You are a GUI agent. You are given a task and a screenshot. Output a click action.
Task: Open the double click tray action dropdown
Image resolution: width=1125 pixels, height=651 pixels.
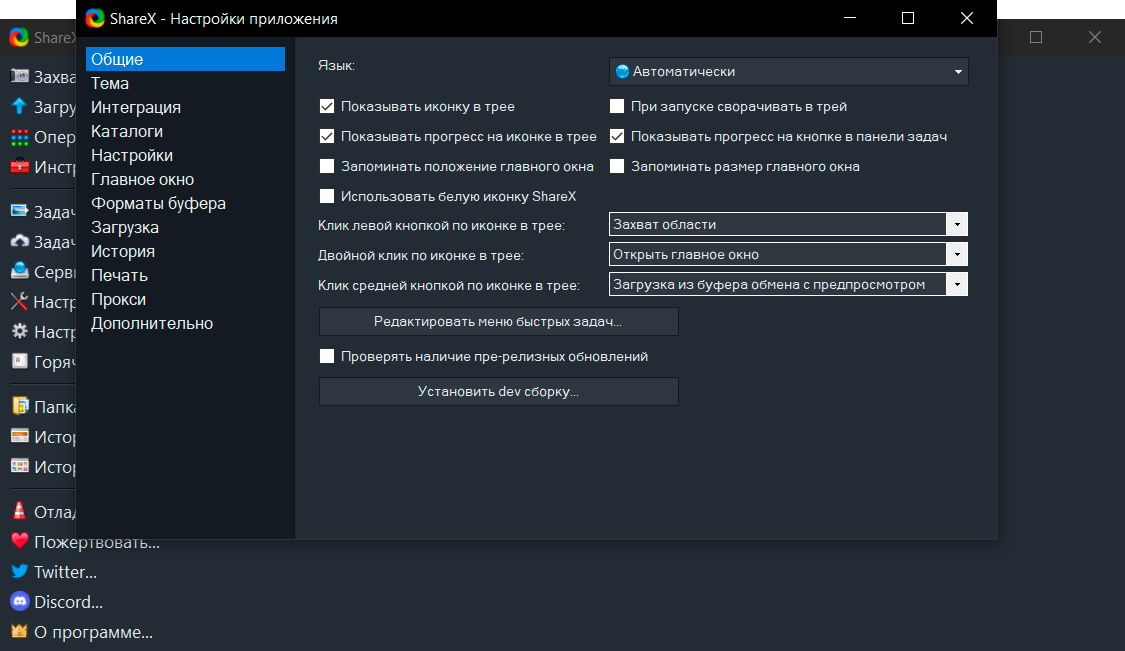[789, 255]
